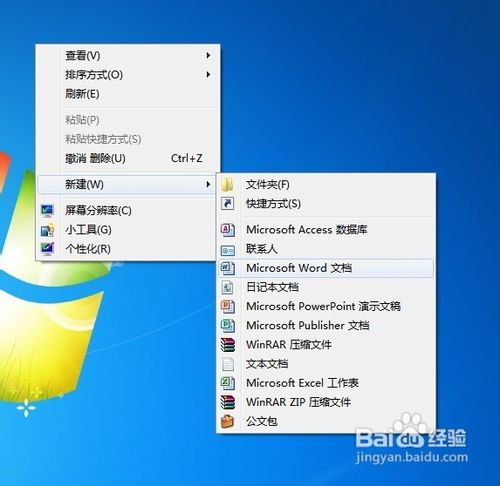Select 公文包 in the New submenu

(x=326, y=421)
